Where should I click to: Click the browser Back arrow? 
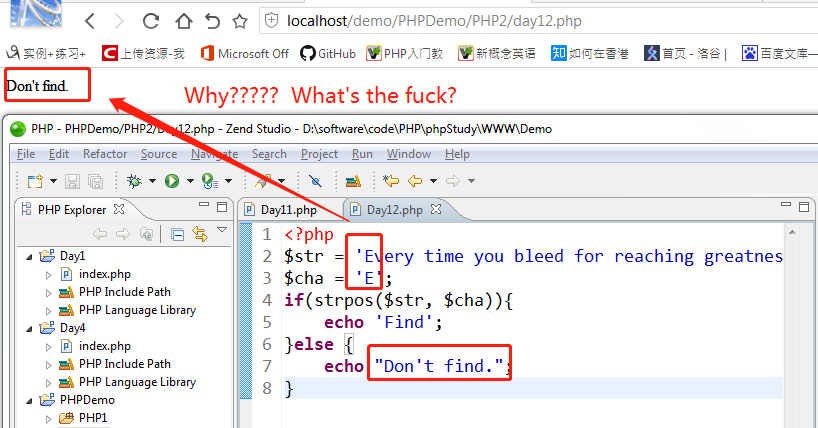click(90, 21)
